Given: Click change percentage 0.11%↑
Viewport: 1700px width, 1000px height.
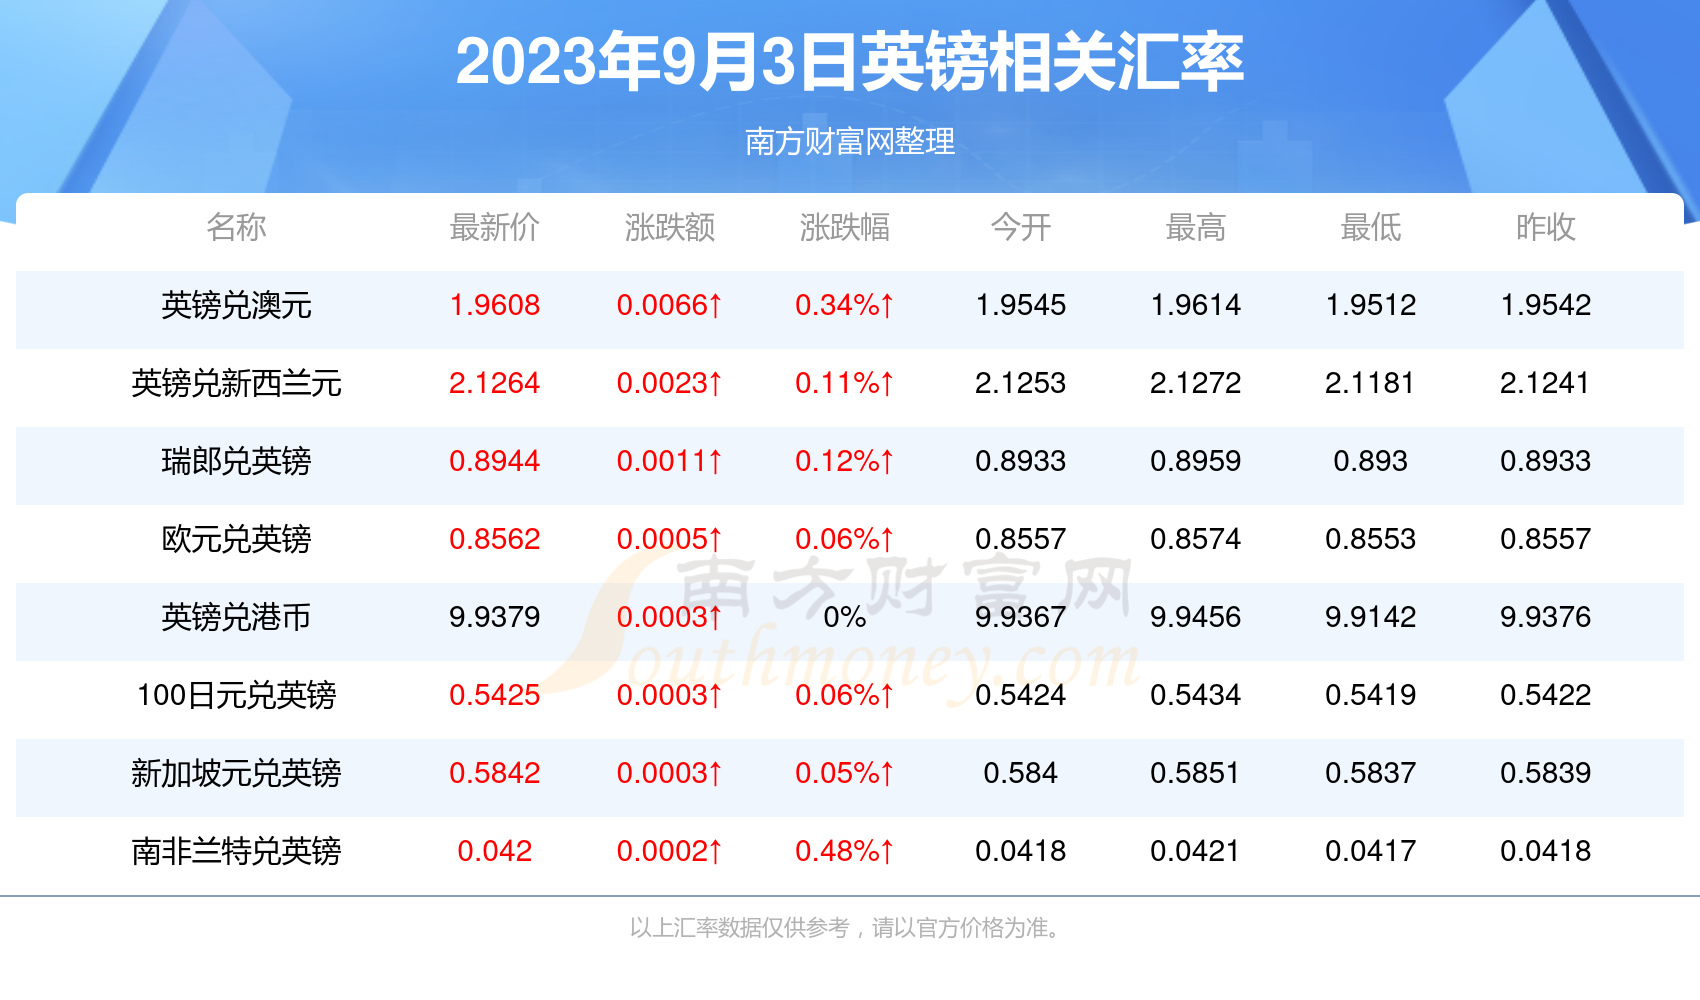Looking at the screenshot, I should [x=844, y=383].
